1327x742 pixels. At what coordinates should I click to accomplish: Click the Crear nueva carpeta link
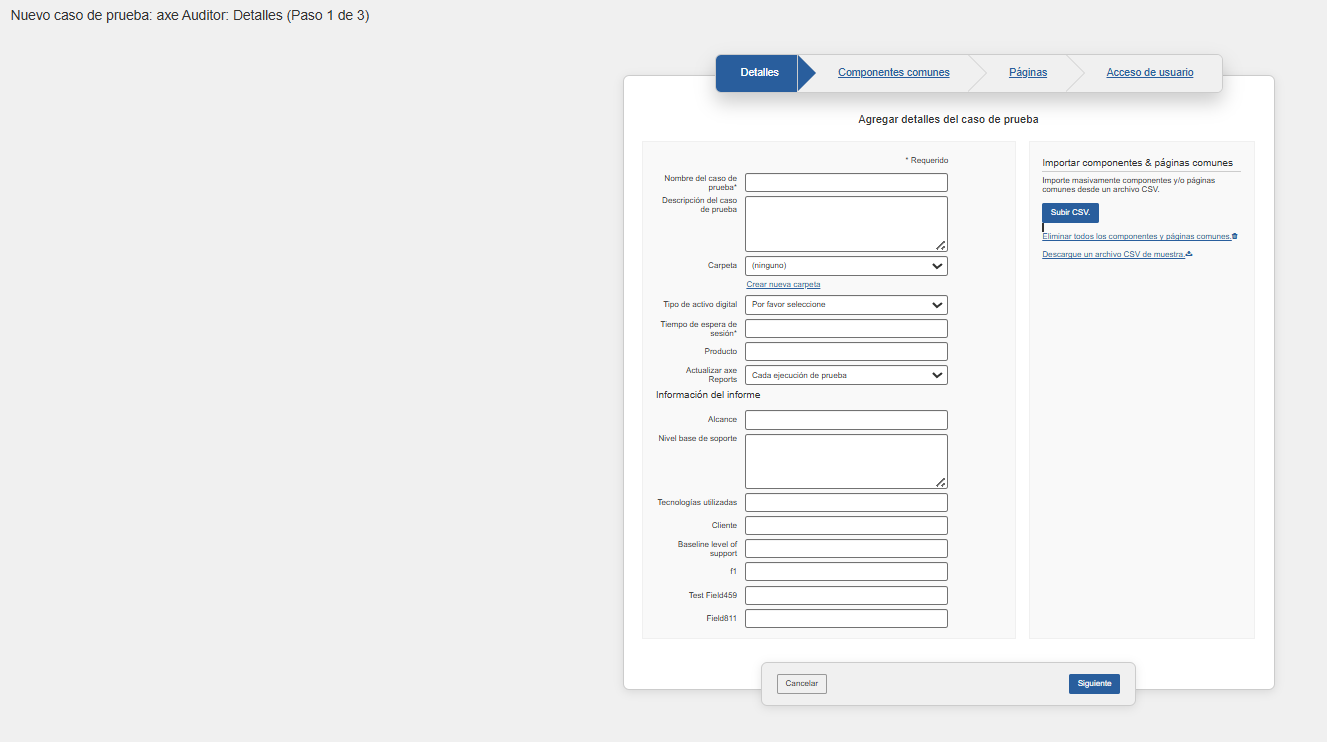click(x=783, y=285)
